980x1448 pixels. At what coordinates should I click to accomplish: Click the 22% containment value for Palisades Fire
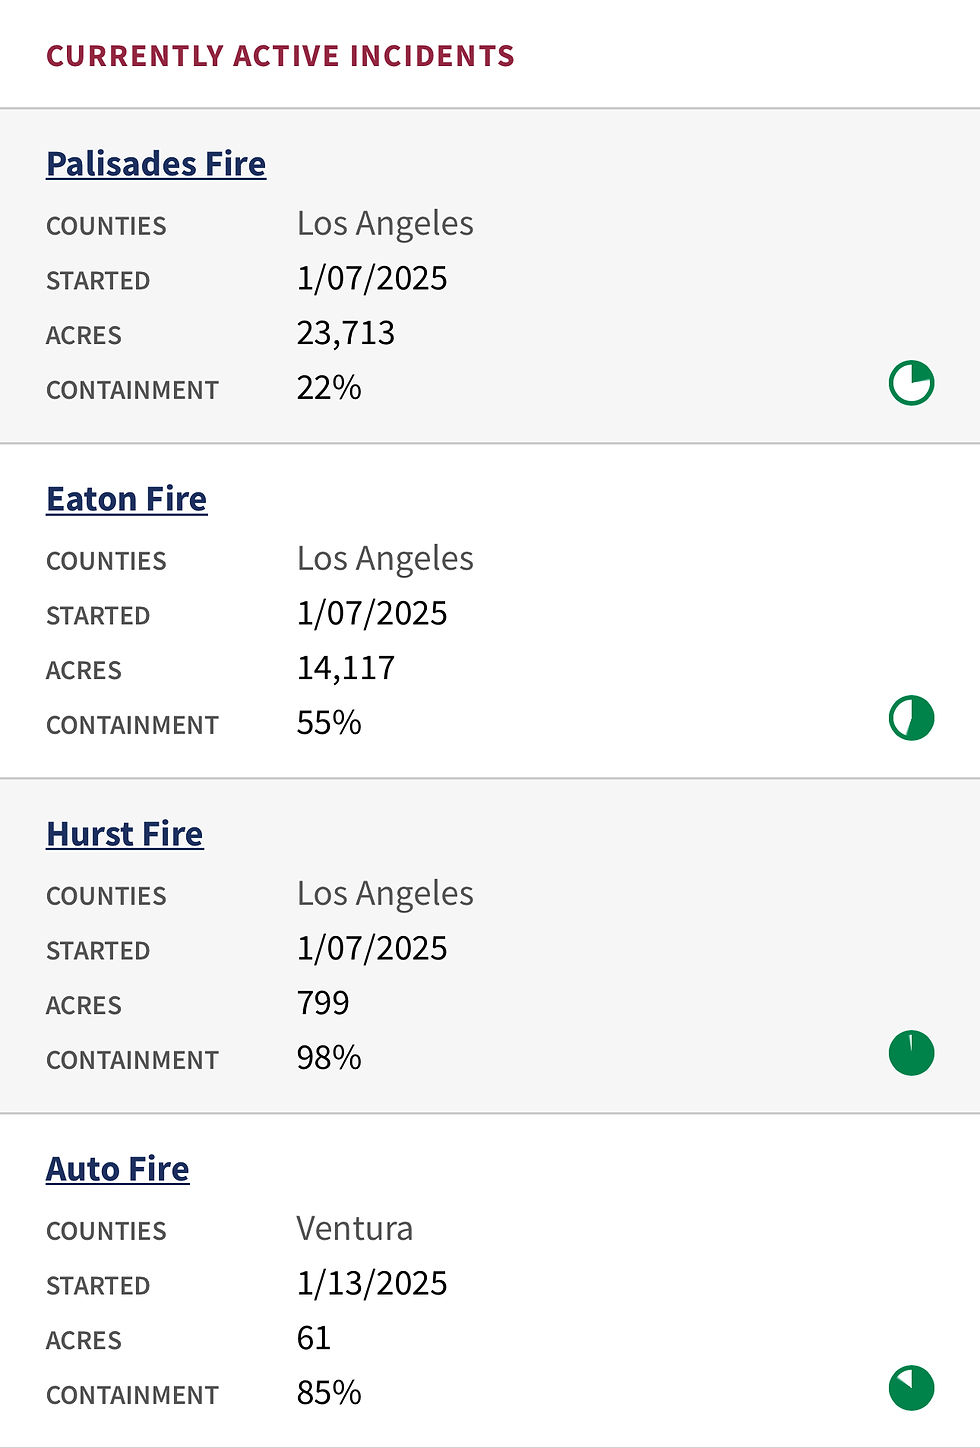click(x=329, y=388)
